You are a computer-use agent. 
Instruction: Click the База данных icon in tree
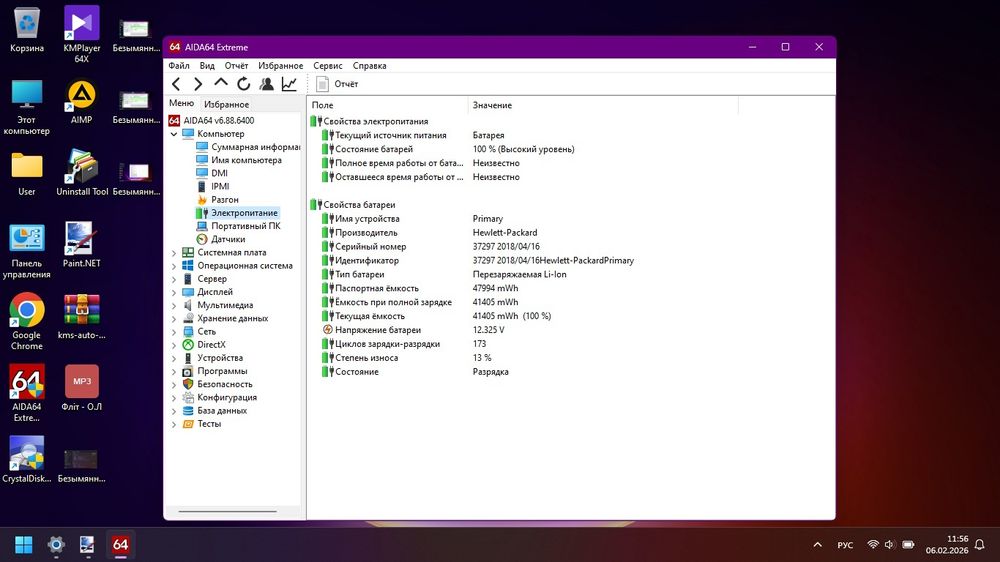coord(188,411)
